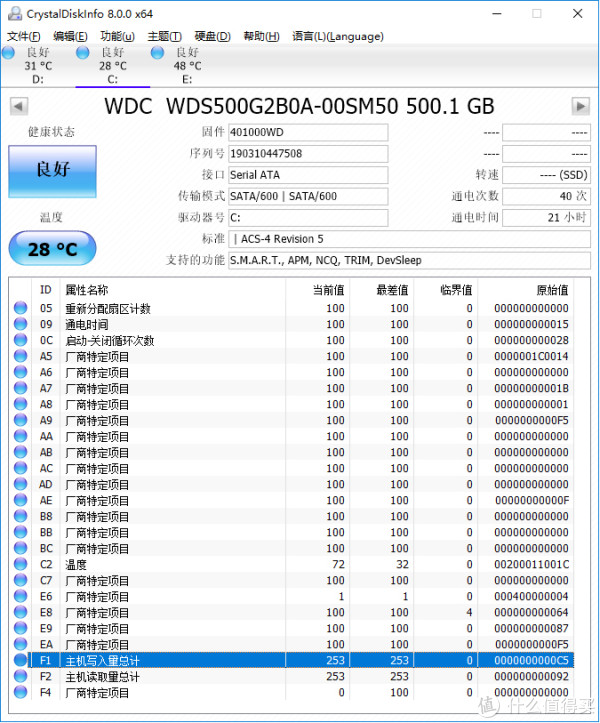The image size is (600, 723).
Task: Close the CrystalDiskInfo window
Action: tap(577, 14)
